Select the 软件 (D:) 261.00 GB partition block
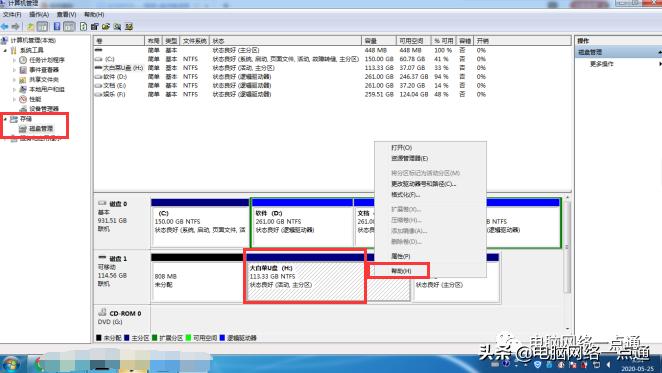This screenshot has width=662, height=373. click(x=302, y=223)
